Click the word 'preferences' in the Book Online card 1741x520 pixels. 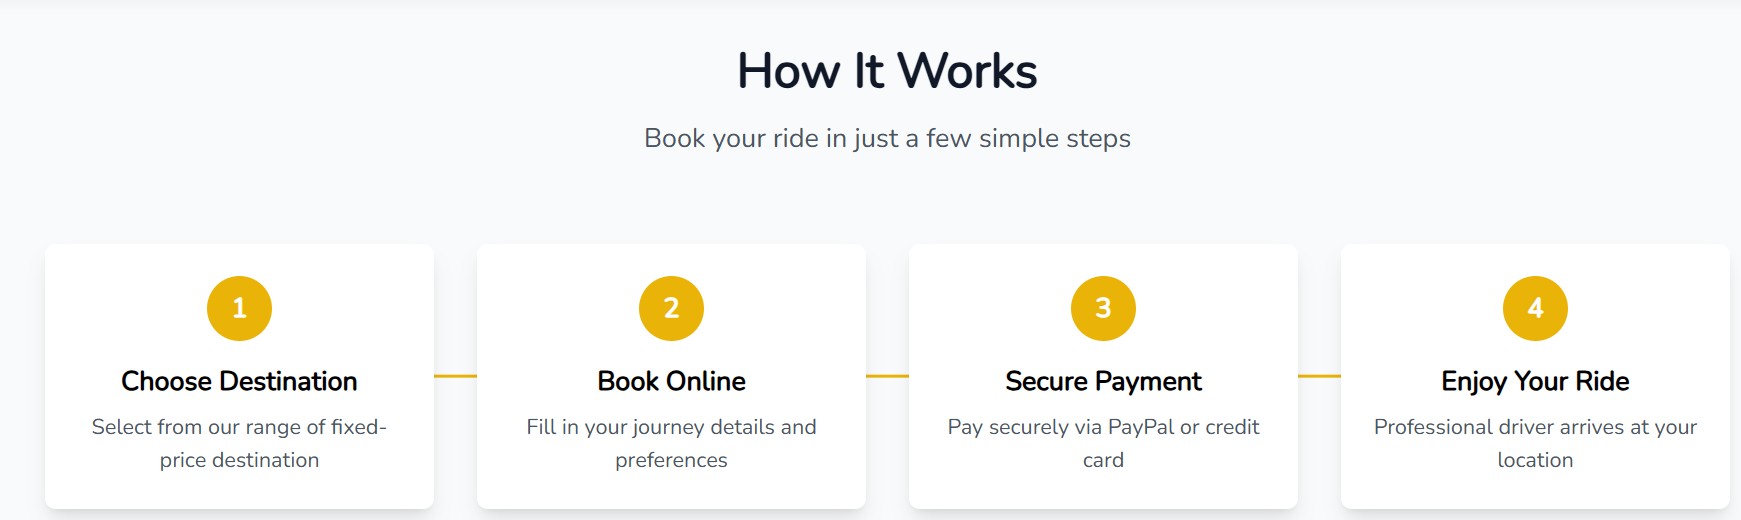(x=671, y=460)
